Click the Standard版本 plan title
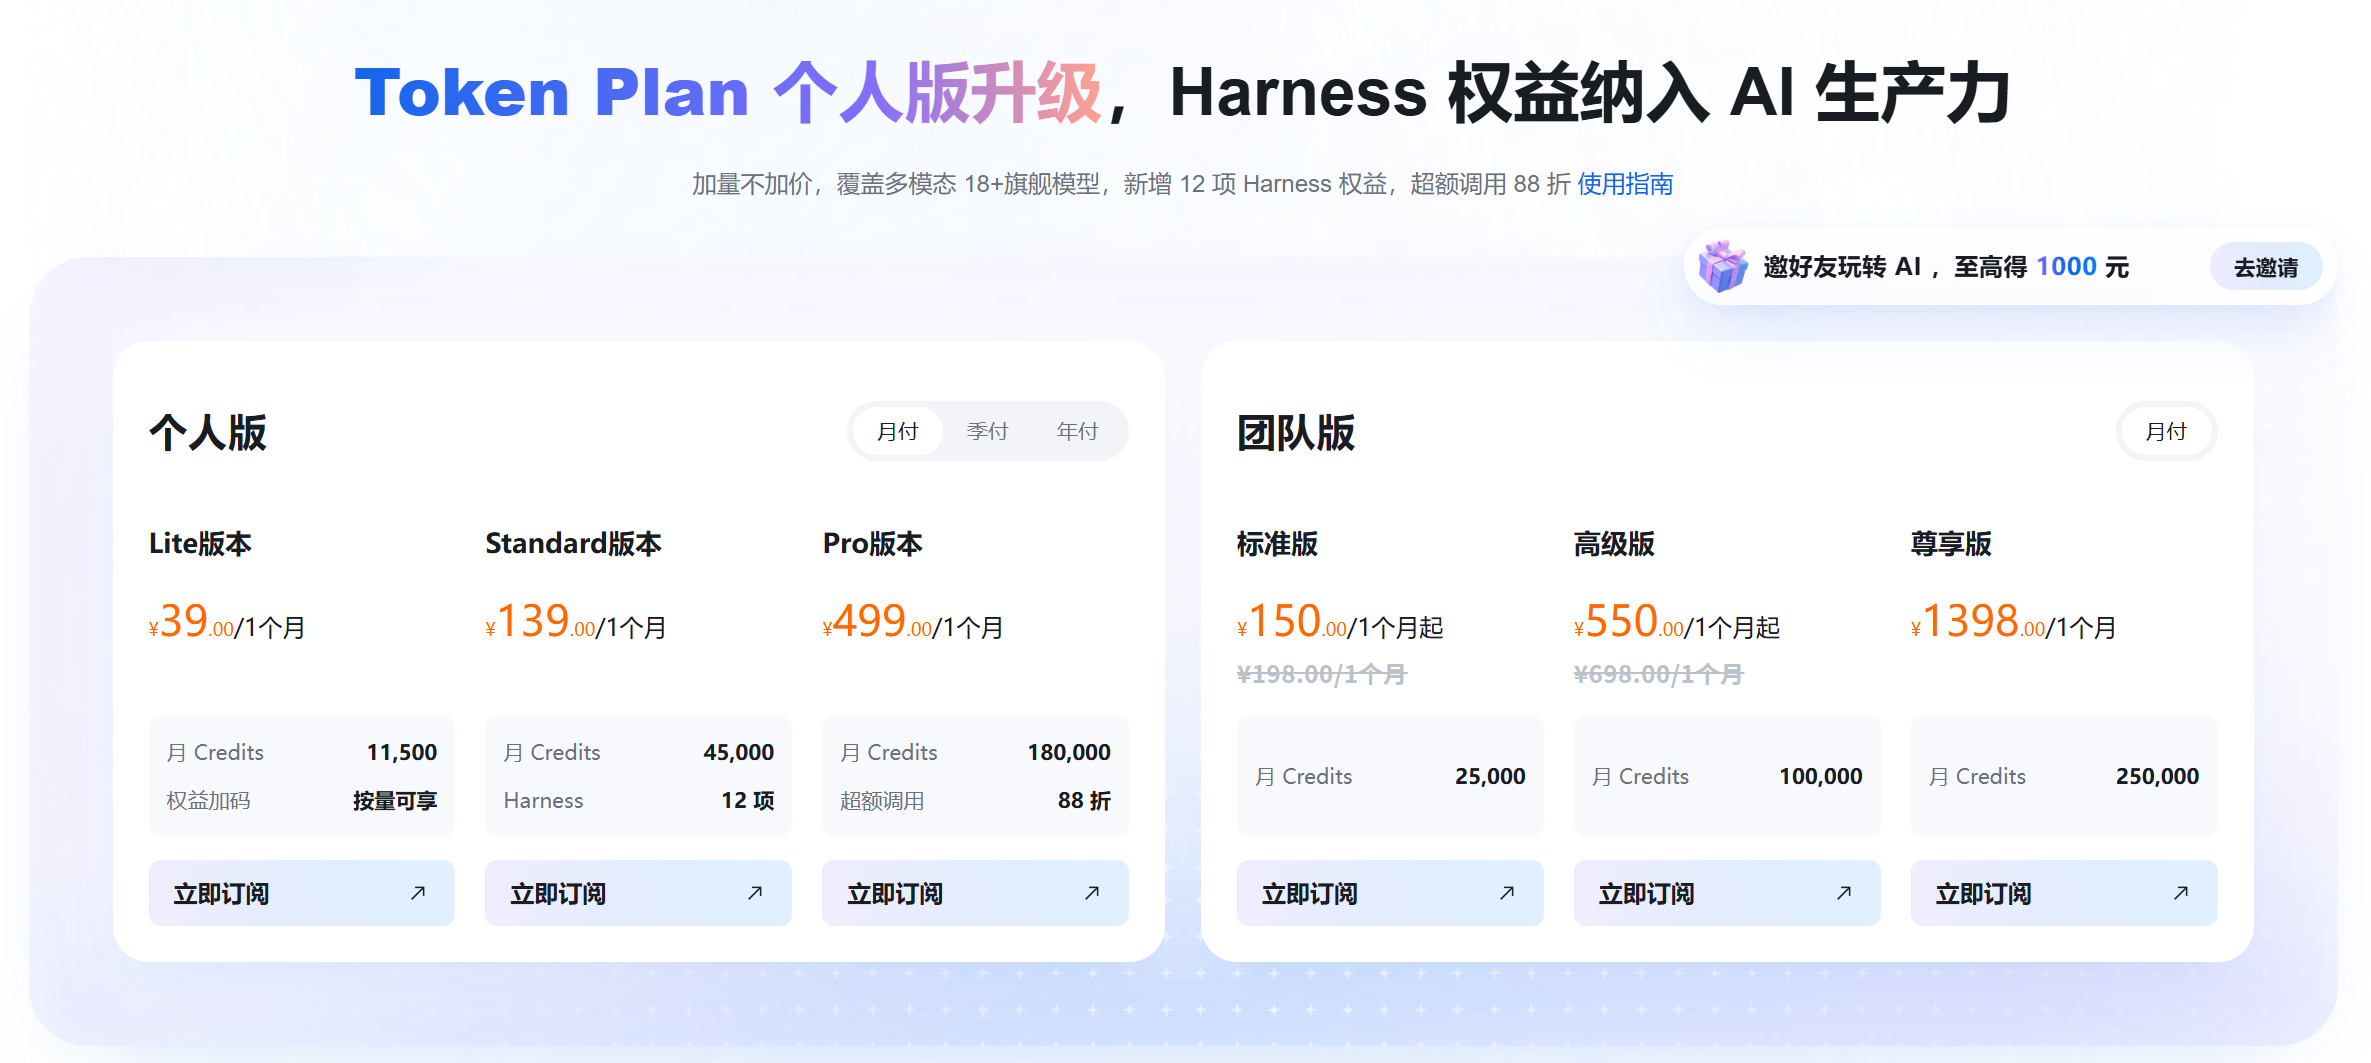Viewport: 2371px width, 1063px height. 573,544
